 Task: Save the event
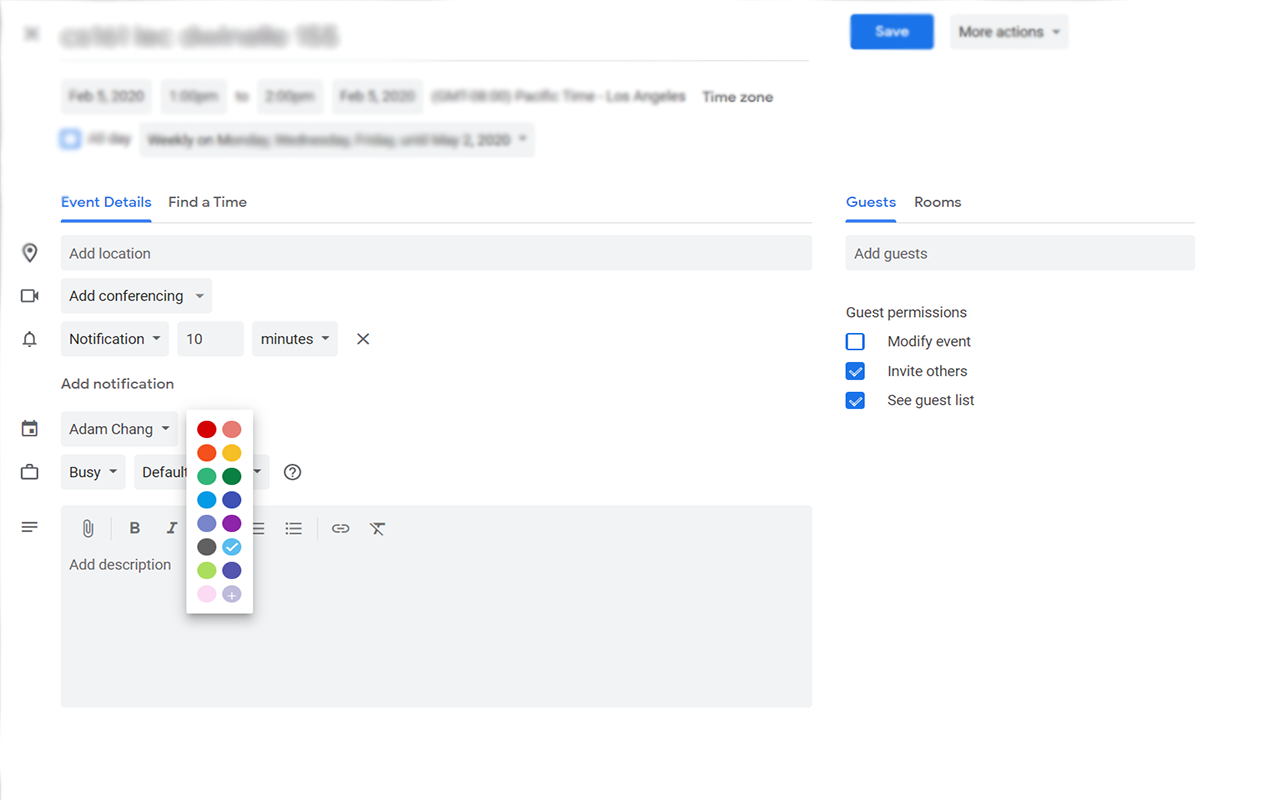coord(892,32)
